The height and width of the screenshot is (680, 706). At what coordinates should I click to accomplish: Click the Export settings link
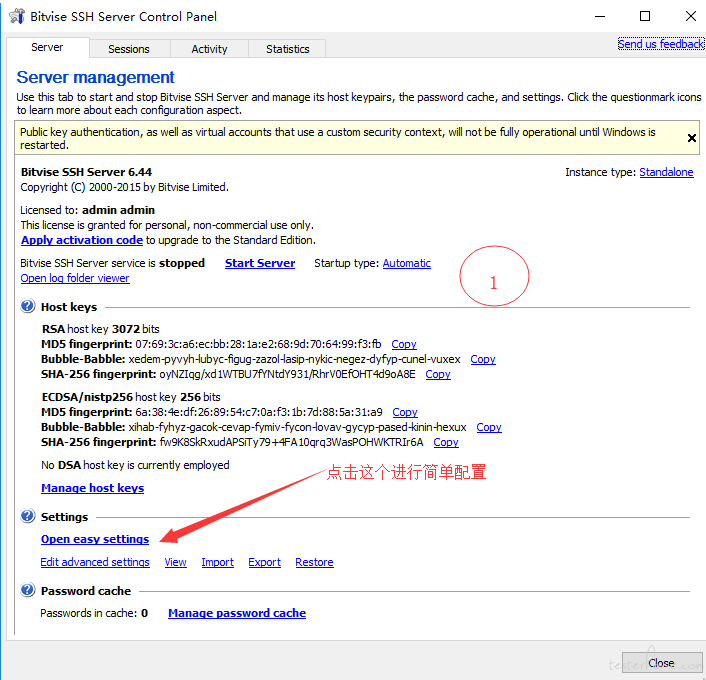click(x=265, y=562)
